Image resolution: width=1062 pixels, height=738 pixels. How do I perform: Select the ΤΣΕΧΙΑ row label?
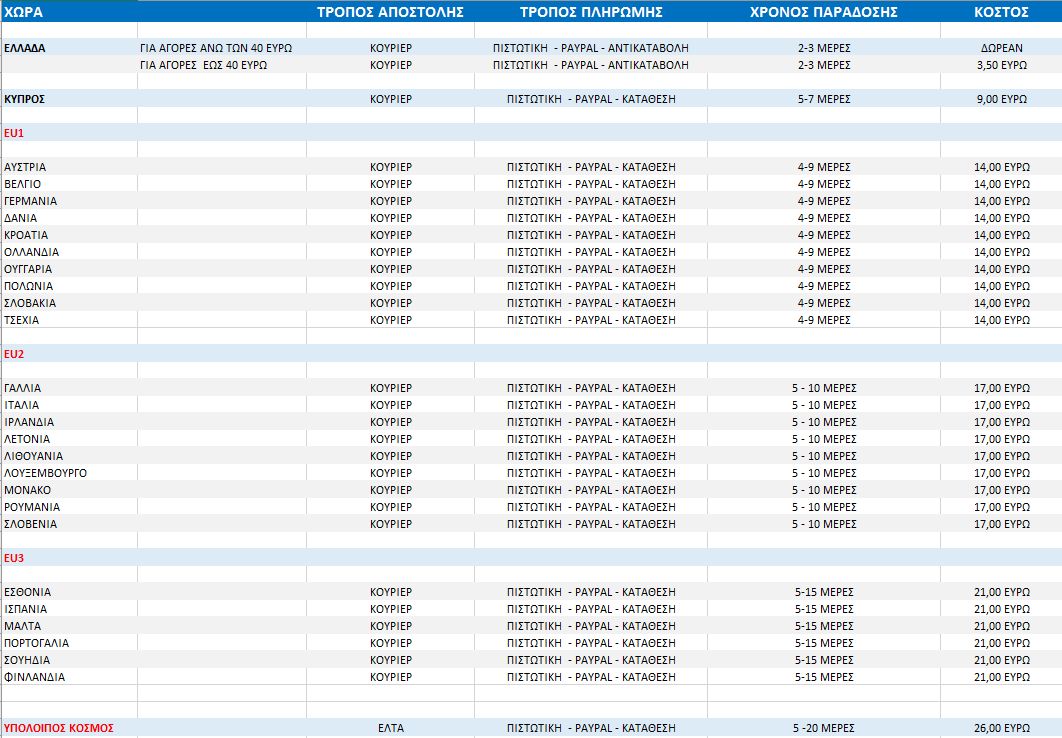[22, 320]
